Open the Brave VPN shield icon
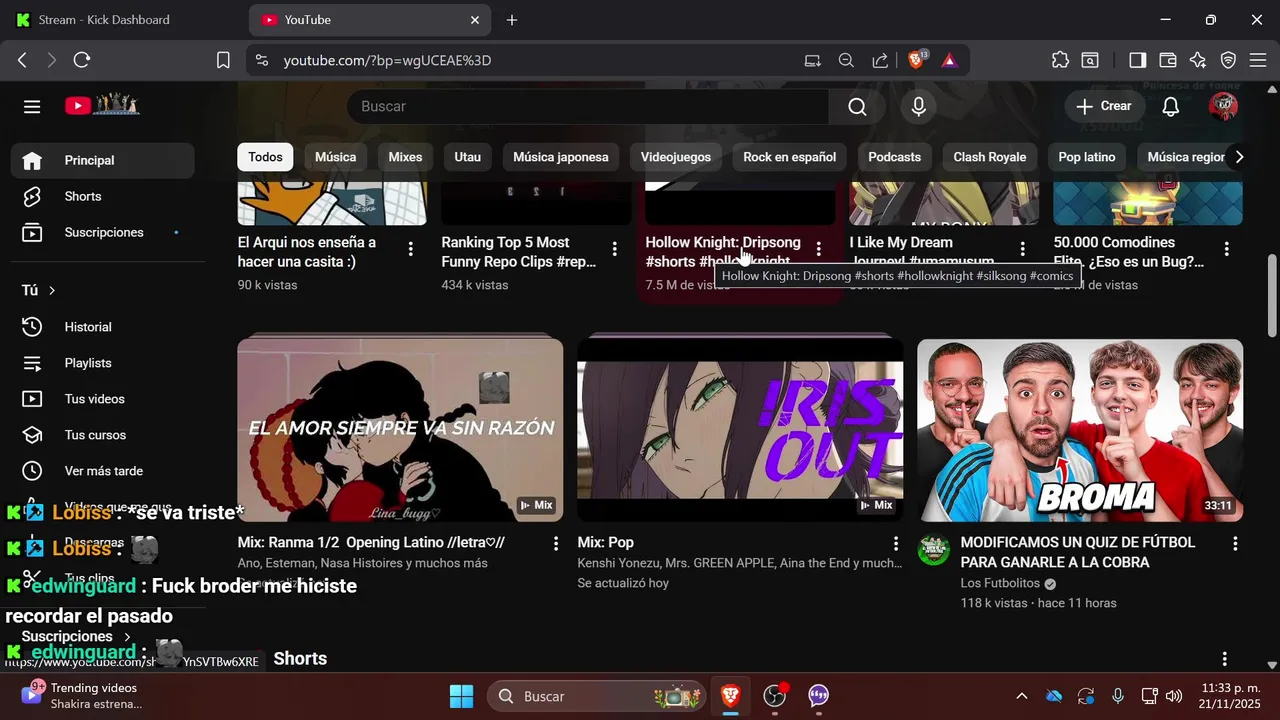 click(1228, 60)
